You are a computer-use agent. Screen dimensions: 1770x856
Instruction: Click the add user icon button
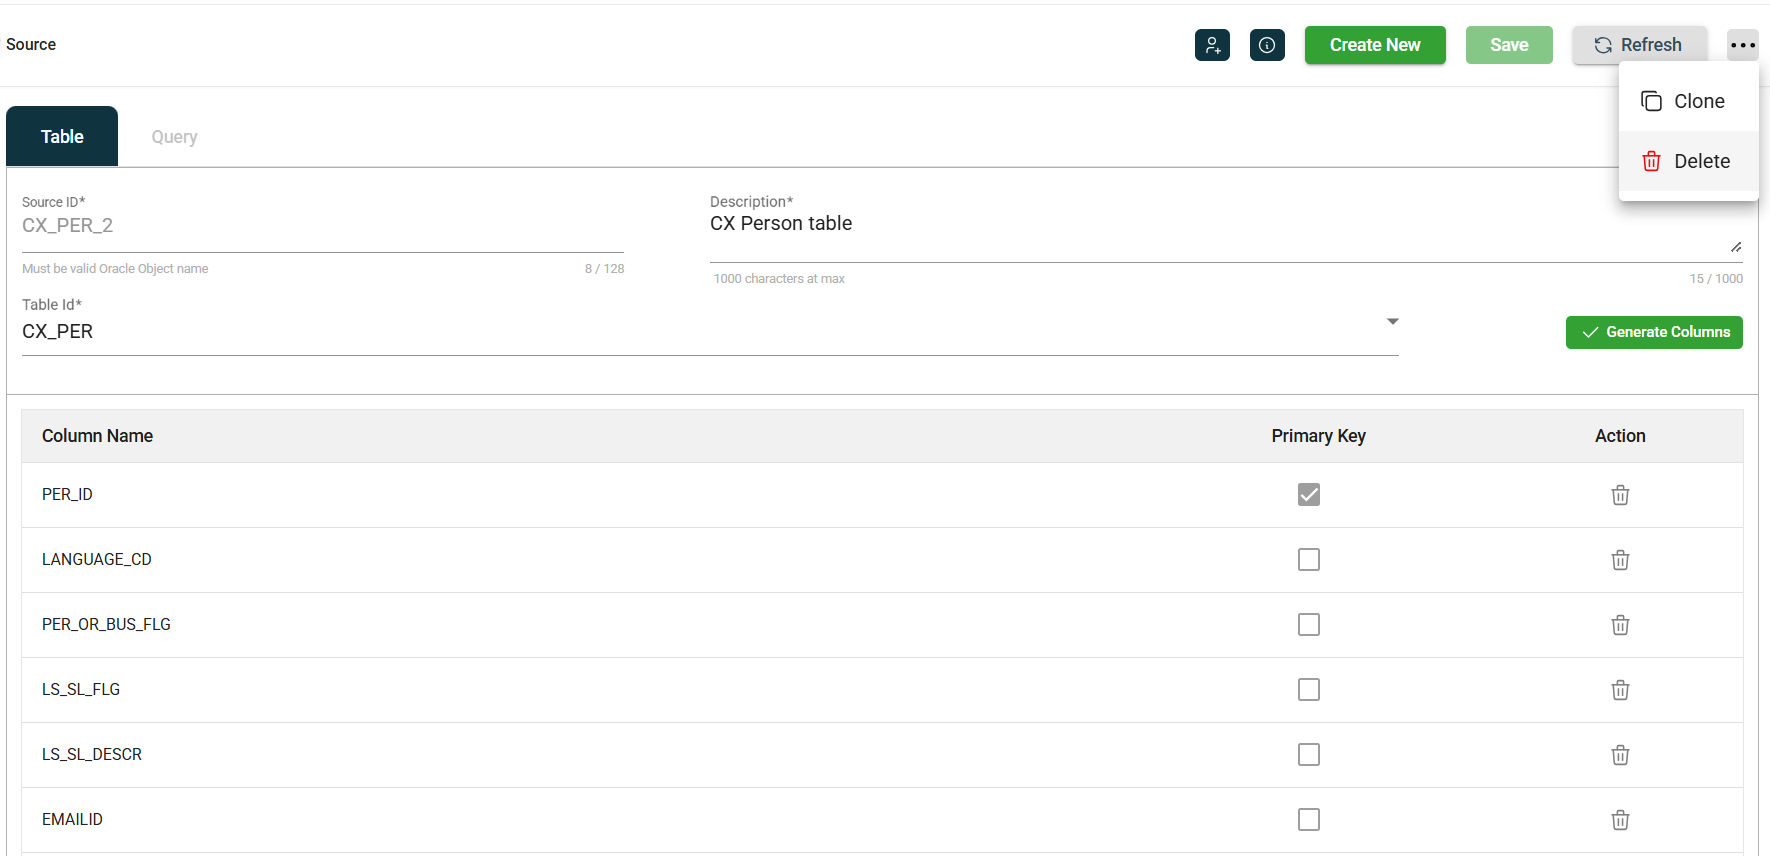point(1212,45)
